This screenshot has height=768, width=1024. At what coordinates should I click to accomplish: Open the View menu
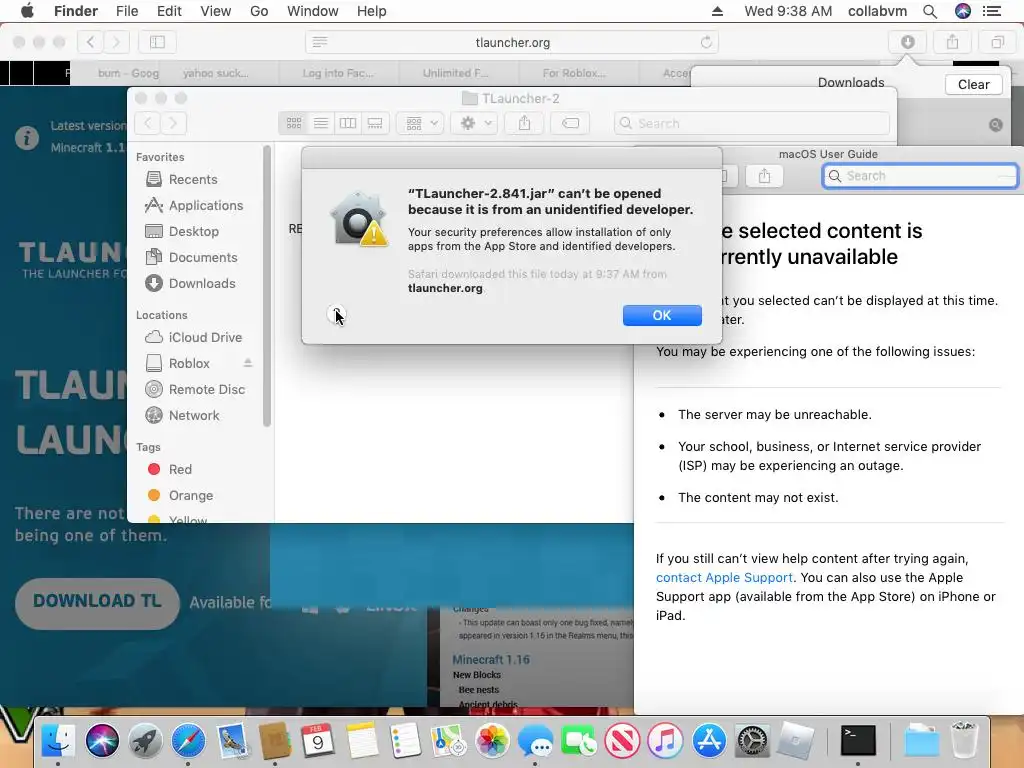tap(216, 11)
